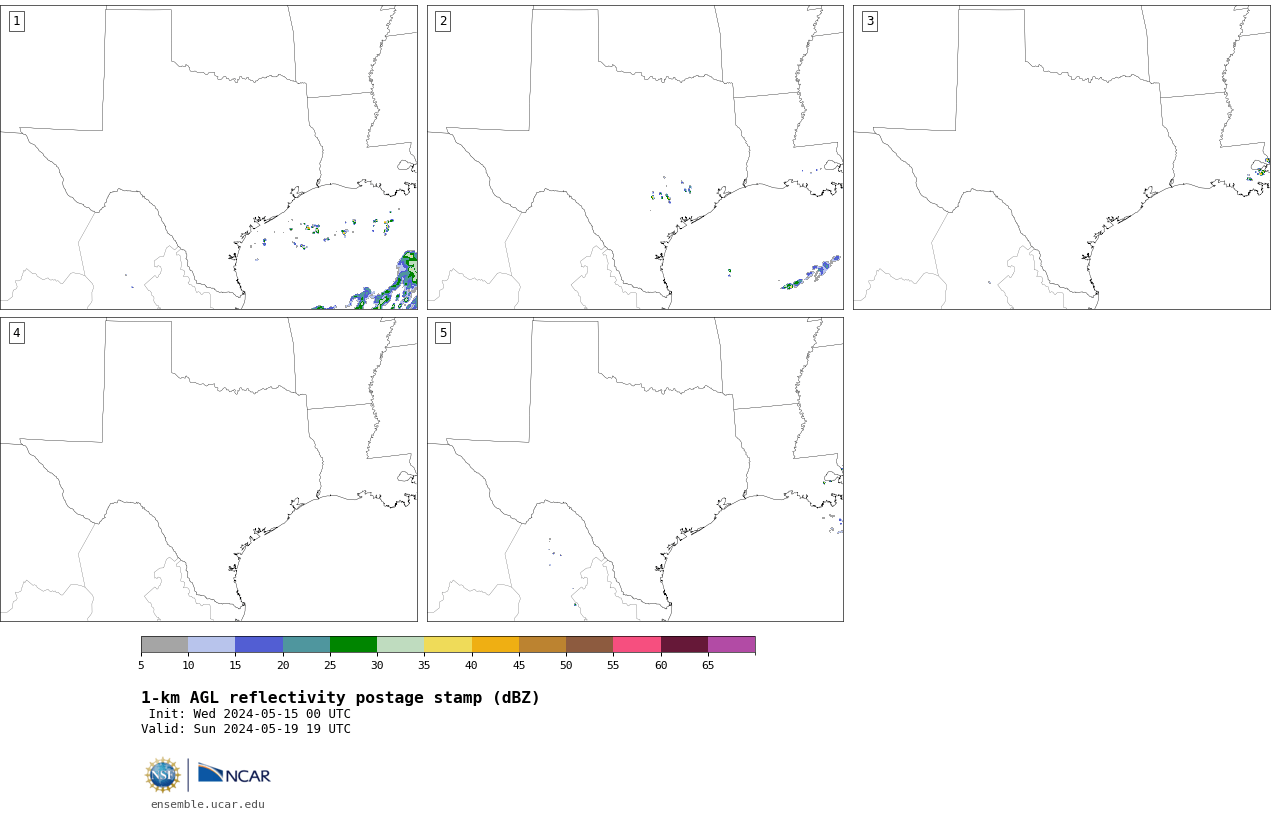Click the orange 40-45 dBZ swatch

click(x=495, y=644)
